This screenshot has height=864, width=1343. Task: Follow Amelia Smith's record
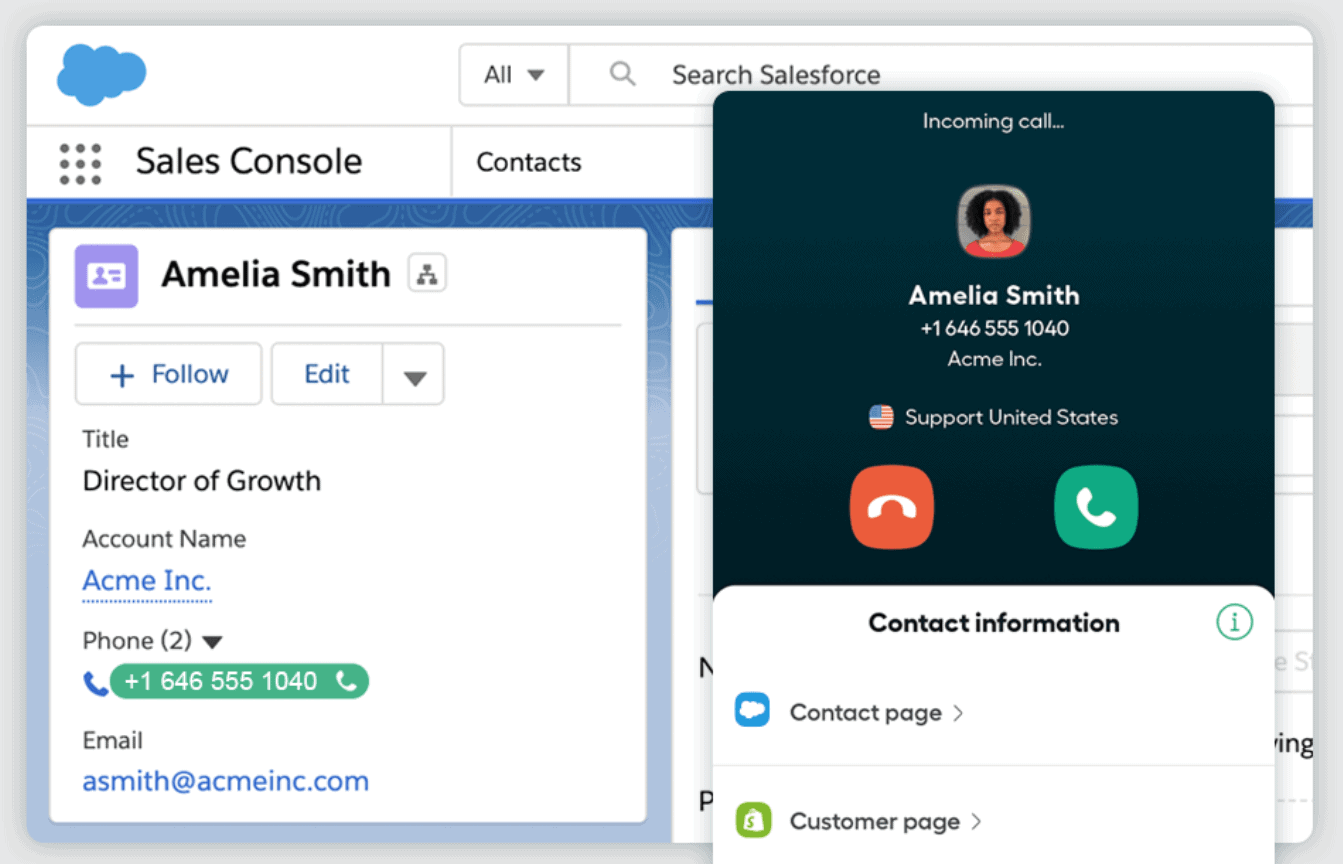(x=168, y=374)
